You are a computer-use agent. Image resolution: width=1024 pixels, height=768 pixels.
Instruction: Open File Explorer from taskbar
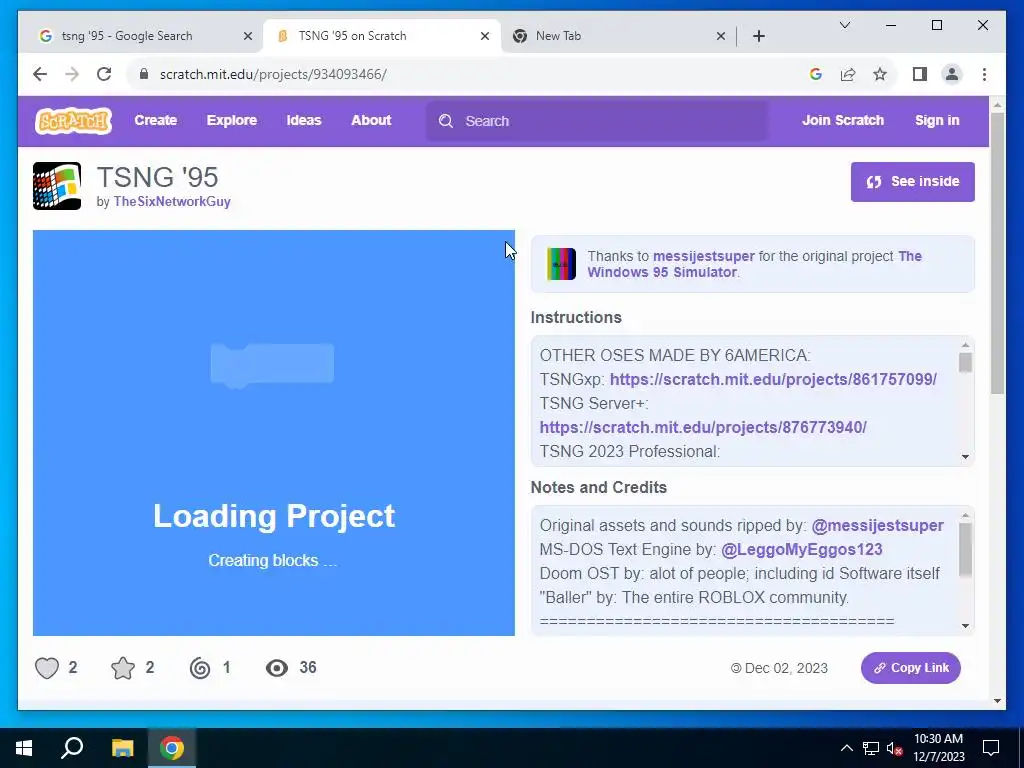[122, 748]
